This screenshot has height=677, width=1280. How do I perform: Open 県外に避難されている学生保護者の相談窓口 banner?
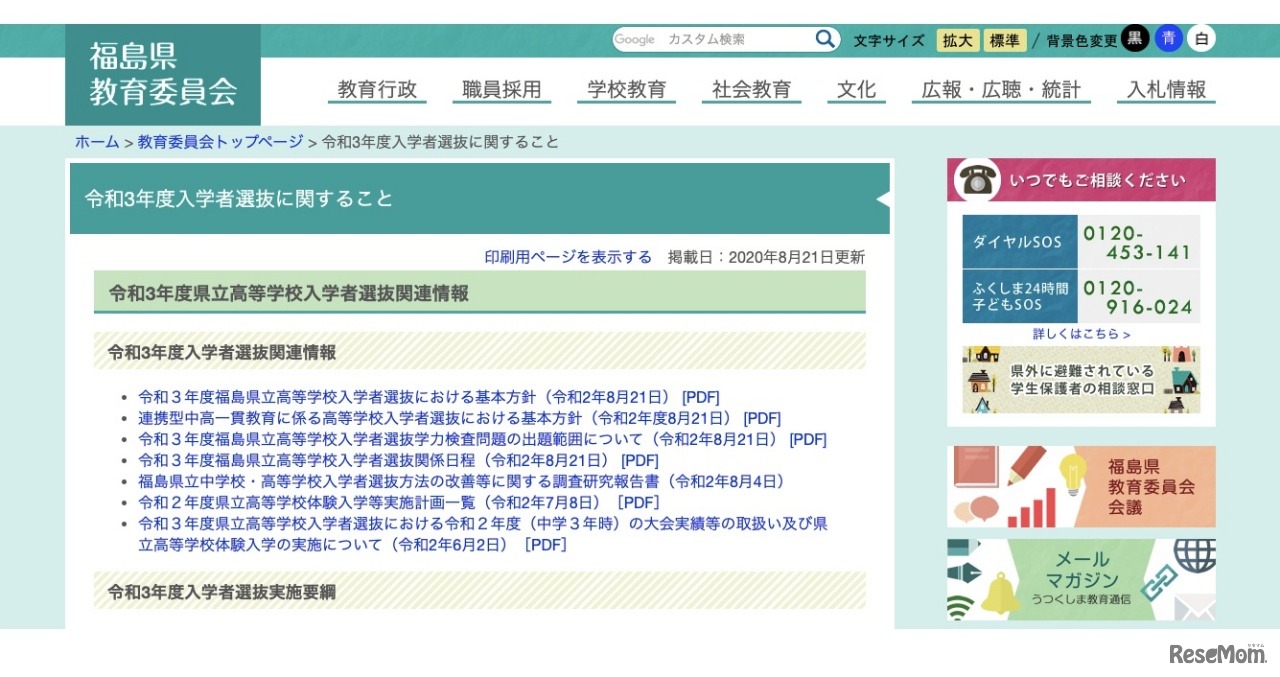tap(1081, 380)
